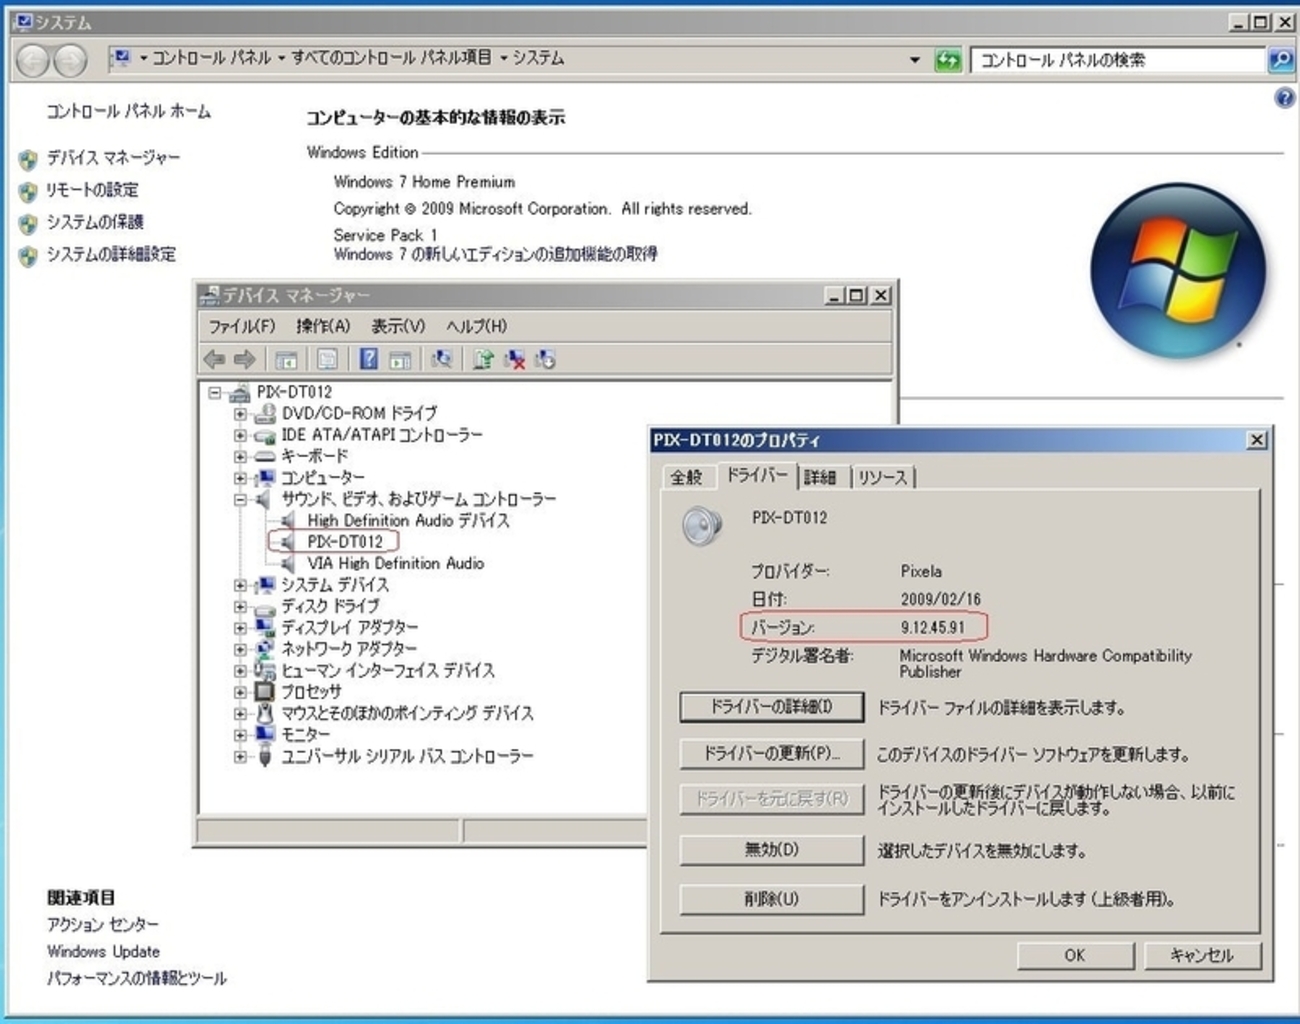Viewport: 1300px width, 1024px height.
Task: Open the Windows 7 new edition features link
Action: (496, 254)
